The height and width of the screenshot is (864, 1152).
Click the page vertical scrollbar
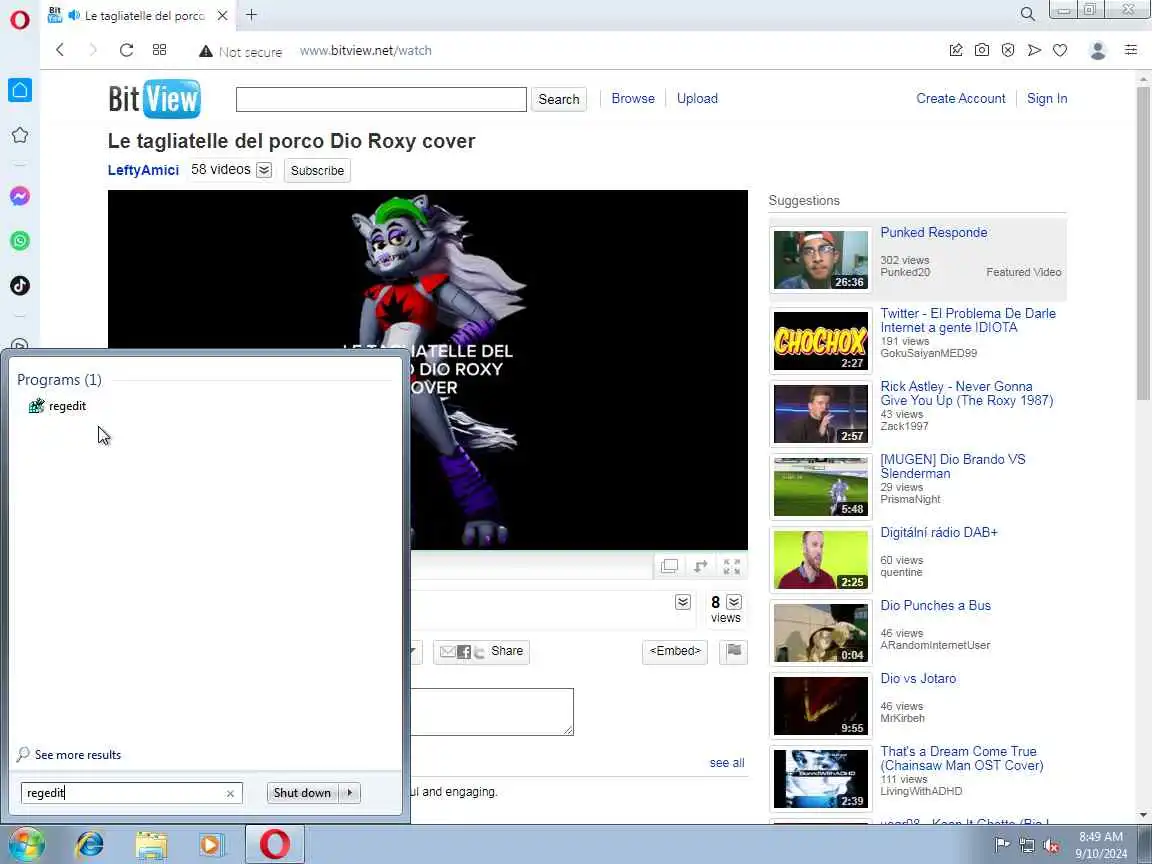(x=1143, y=242)
